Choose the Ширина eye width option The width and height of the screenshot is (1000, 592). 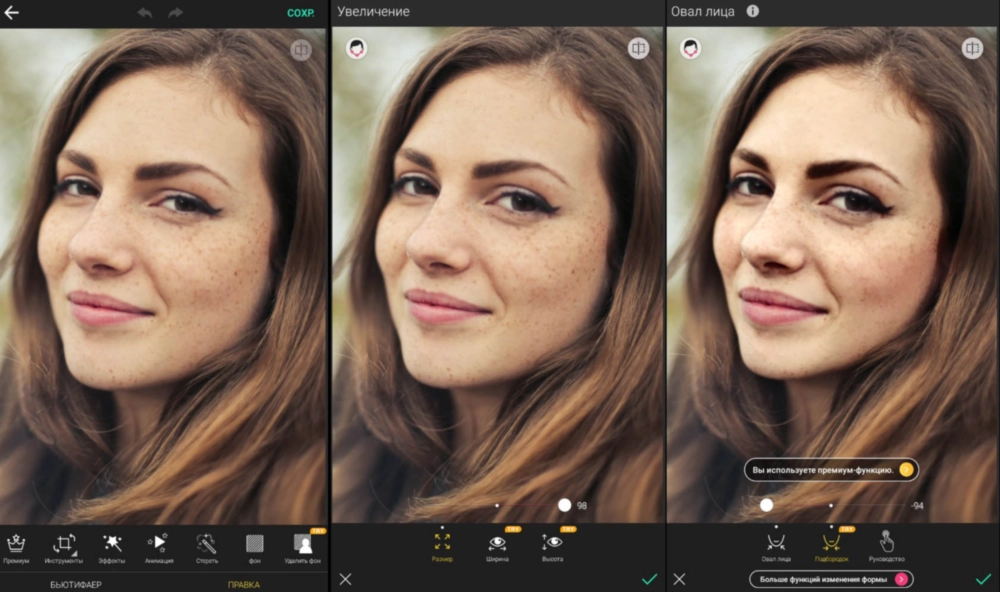click(497, 546)
